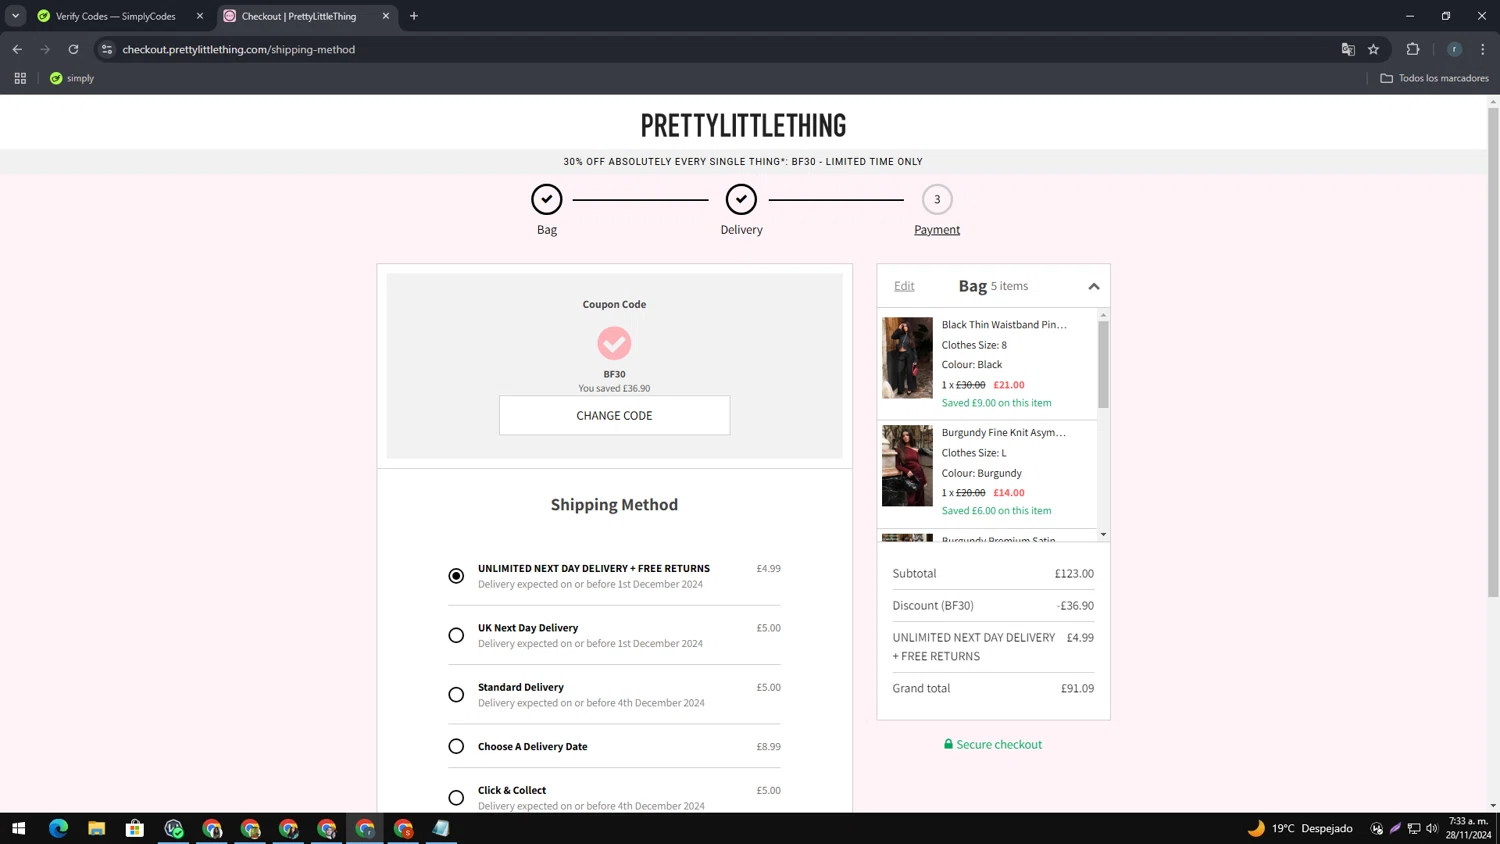Click the 30% OFF BF30 promo banner
This screenshot has height=844, width=1500.
[743, 161]
